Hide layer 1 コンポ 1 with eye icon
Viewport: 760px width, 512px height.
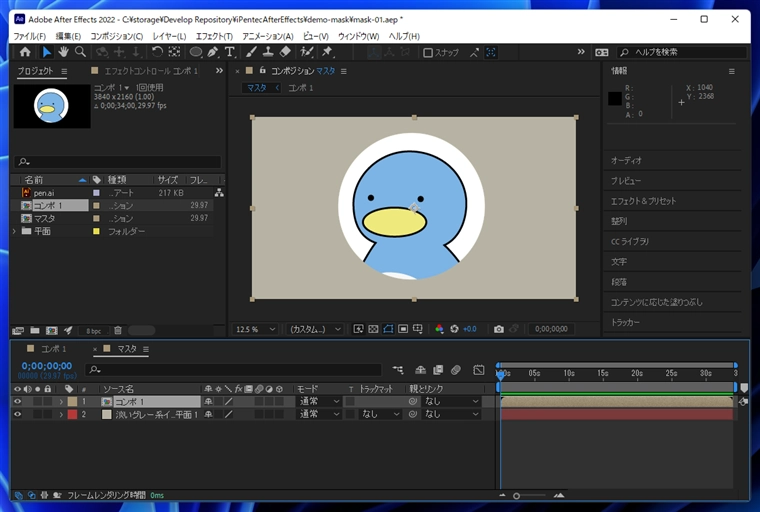point(17,401)
